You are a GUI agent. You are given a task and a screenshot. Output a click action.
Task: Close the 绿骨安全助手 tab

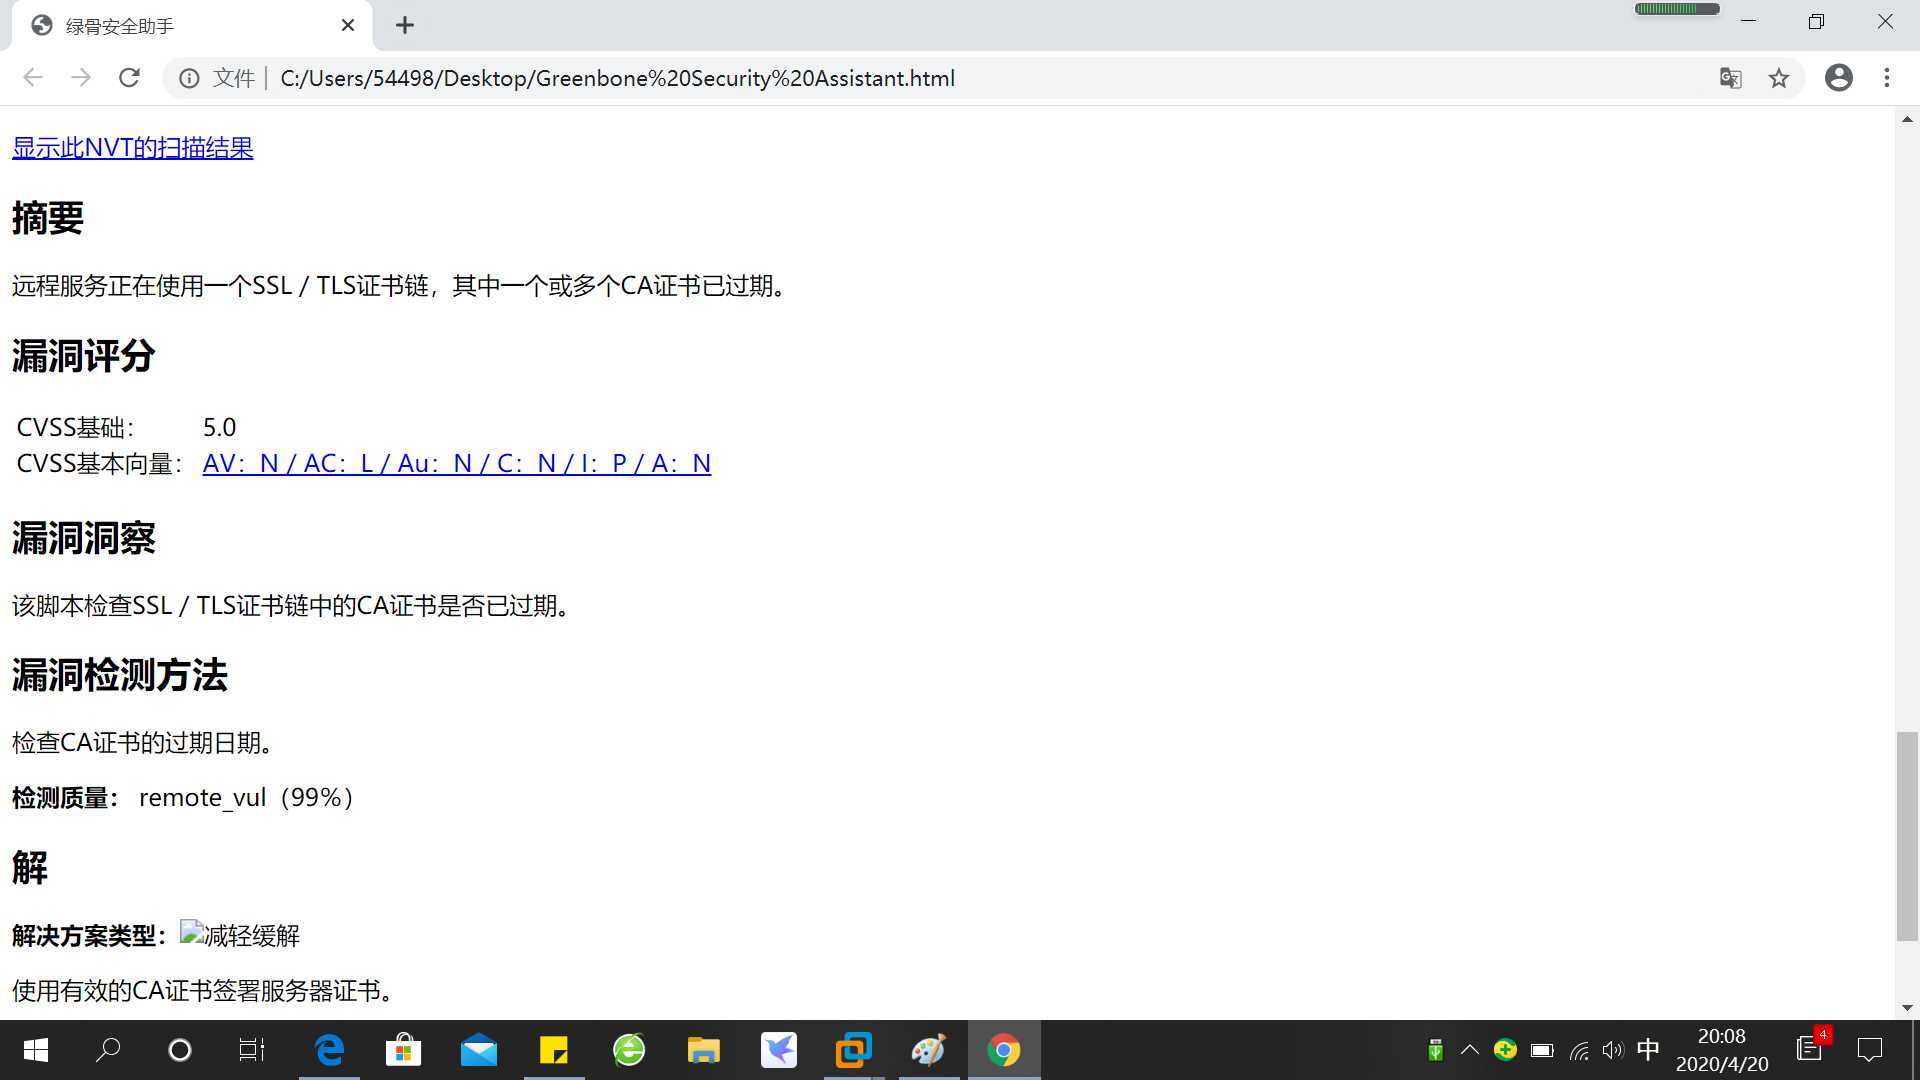click(x=348, y=26)
